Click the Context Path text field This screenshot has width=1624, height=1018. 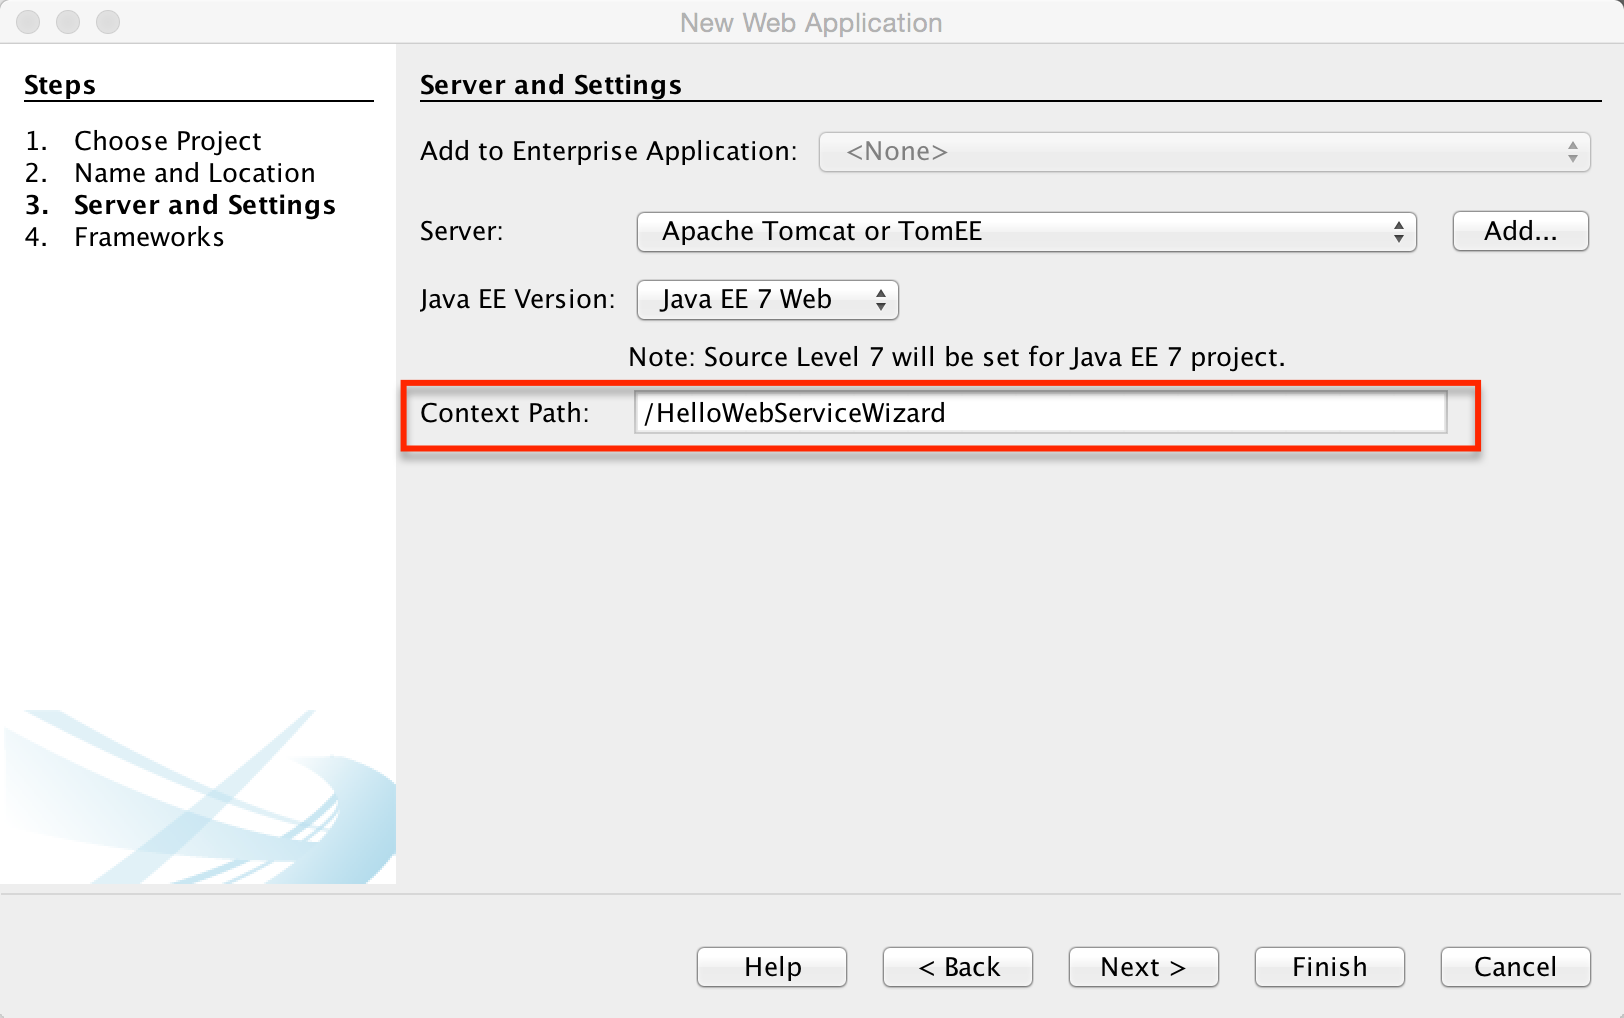point(1040,412)
